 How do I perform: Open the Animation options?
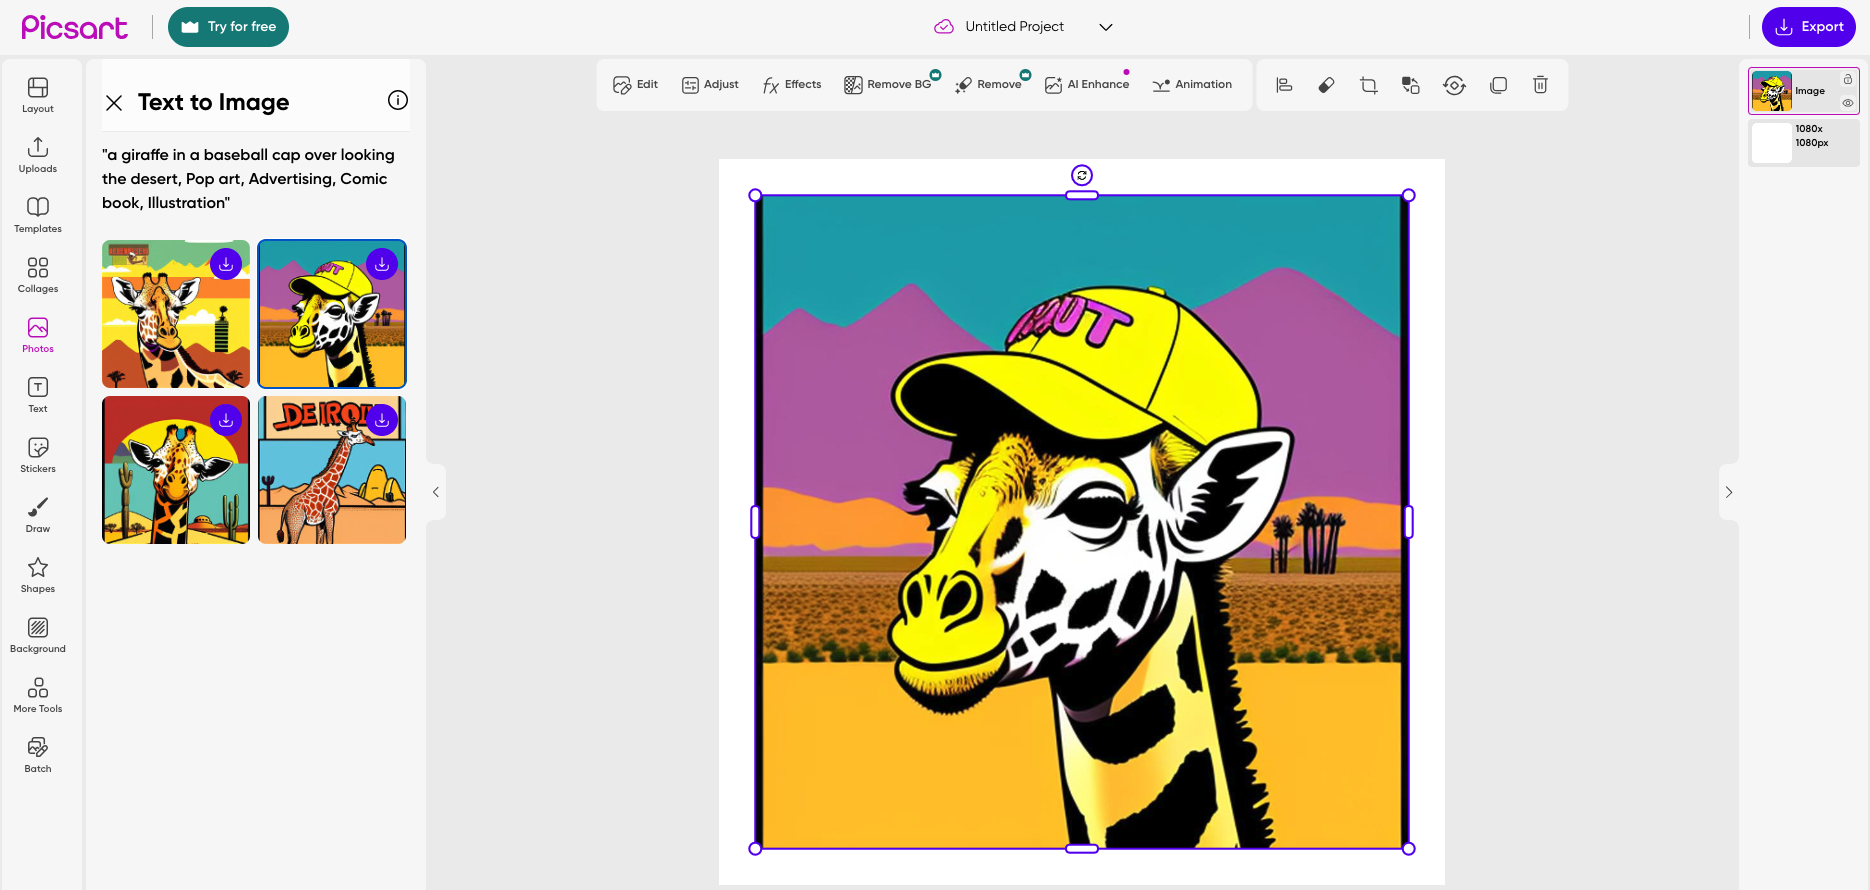tap(1192, 85)
